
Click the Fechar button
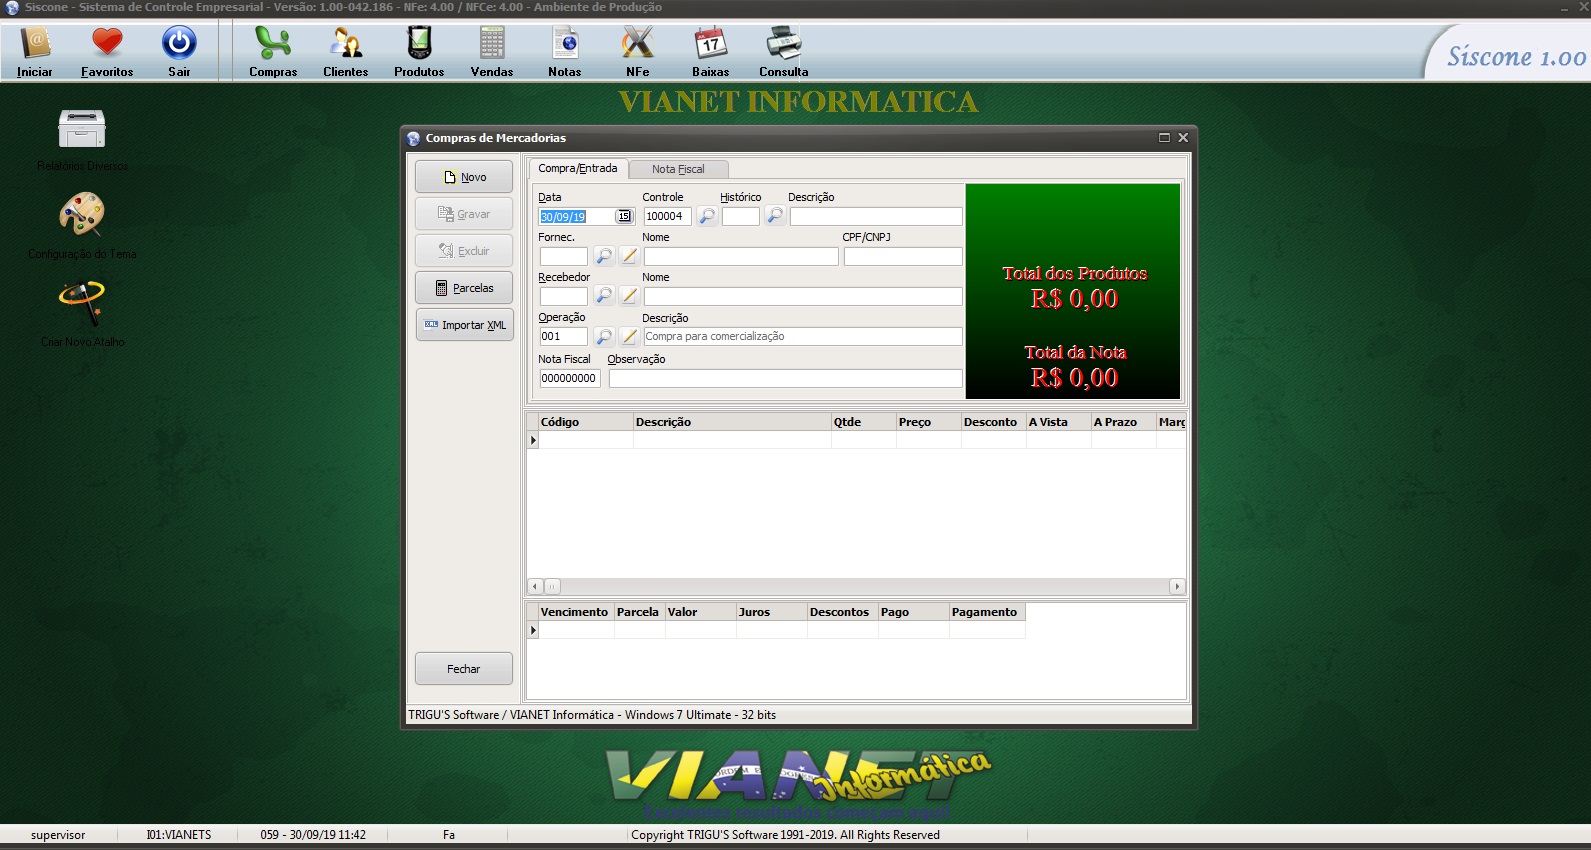tap(464, 669)
